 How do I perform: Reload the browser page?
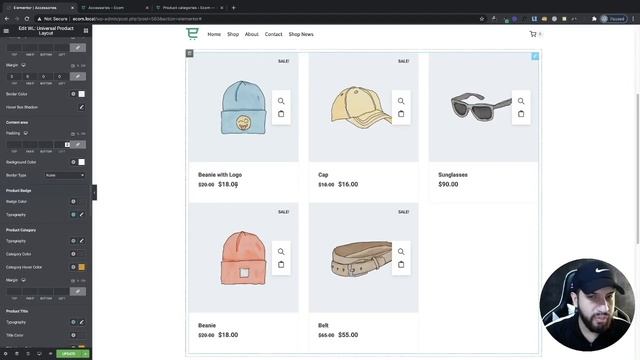[x=27, y=19]
